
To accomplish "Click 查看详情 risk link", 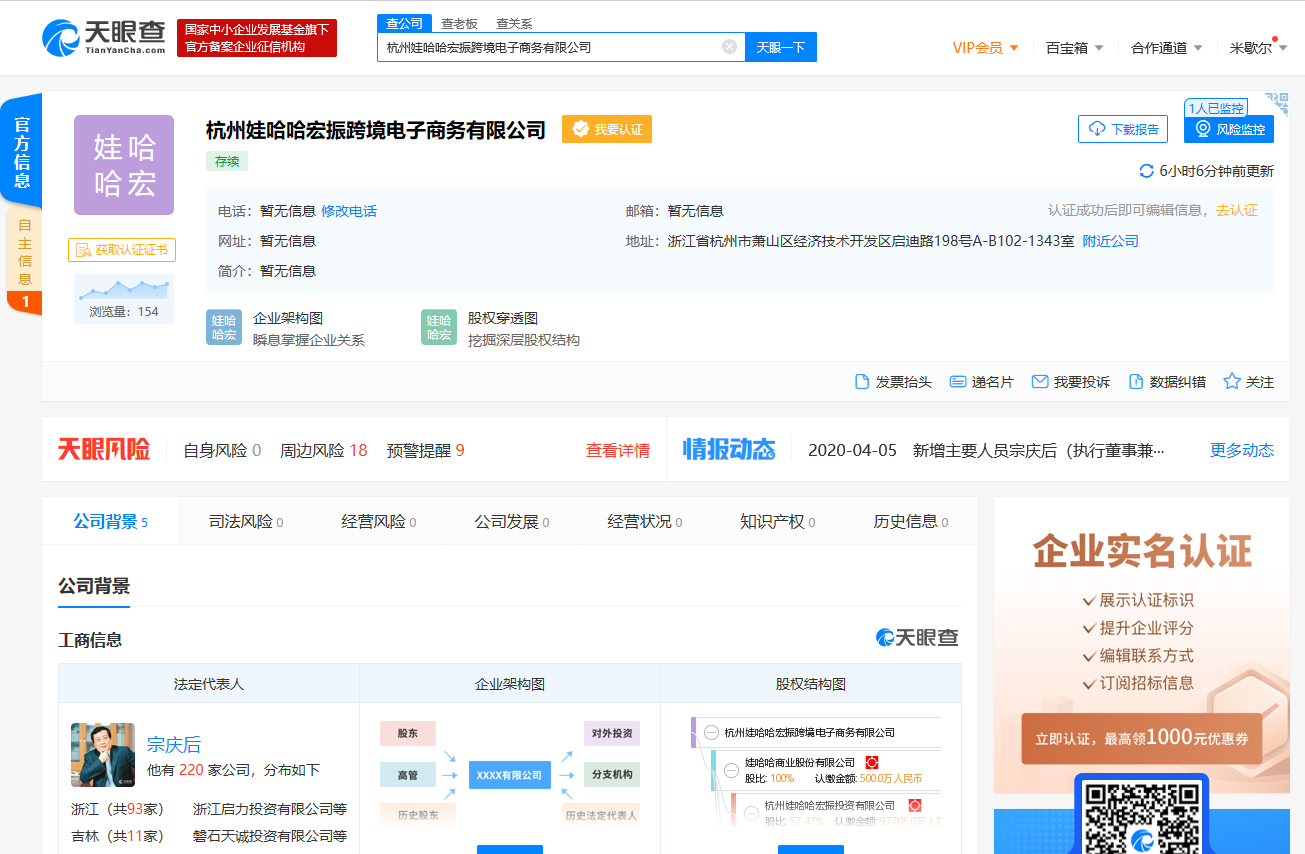I will click(617, 451).
